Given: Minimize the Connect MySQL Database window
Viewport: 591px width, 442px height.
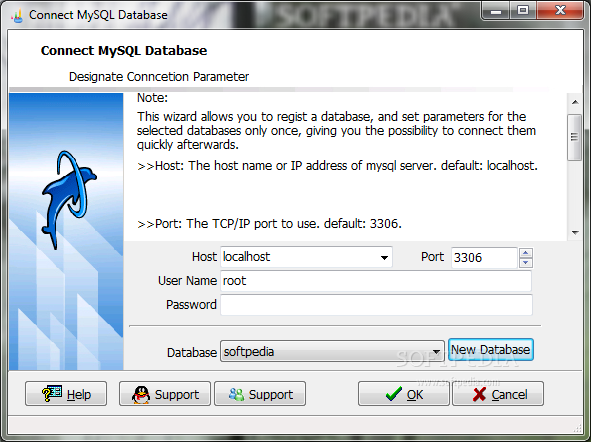Looking at the screenshot, I should pyautogui.click(x=496, y=11).
